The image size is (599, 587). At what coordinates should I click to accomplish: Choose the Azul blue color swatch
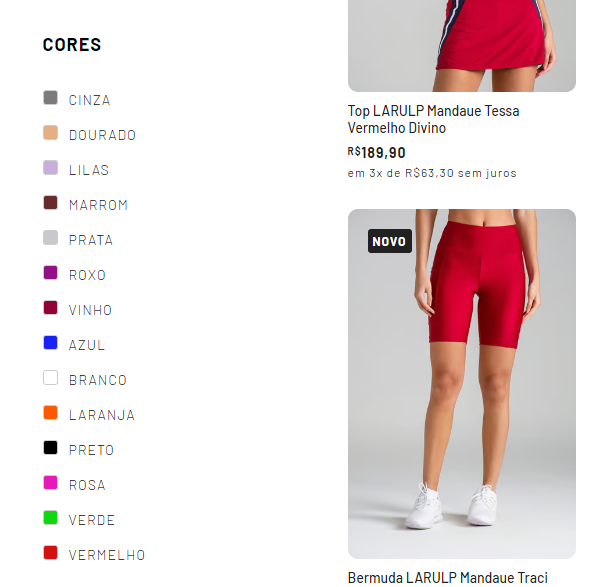50,343
